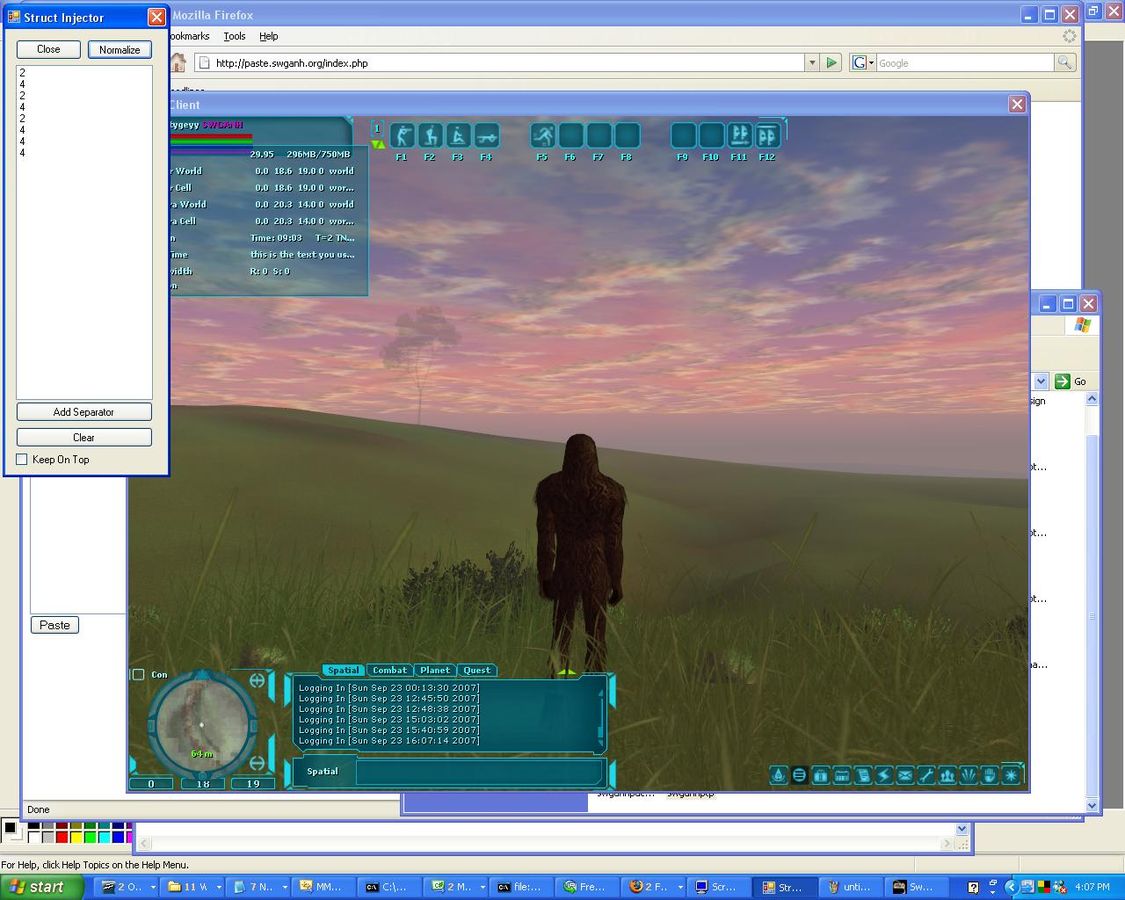Image resolution: width=1125 pixels, height=900 pixels.
Task: Click into the Spatial chat input field
Action: click(480, 772)
